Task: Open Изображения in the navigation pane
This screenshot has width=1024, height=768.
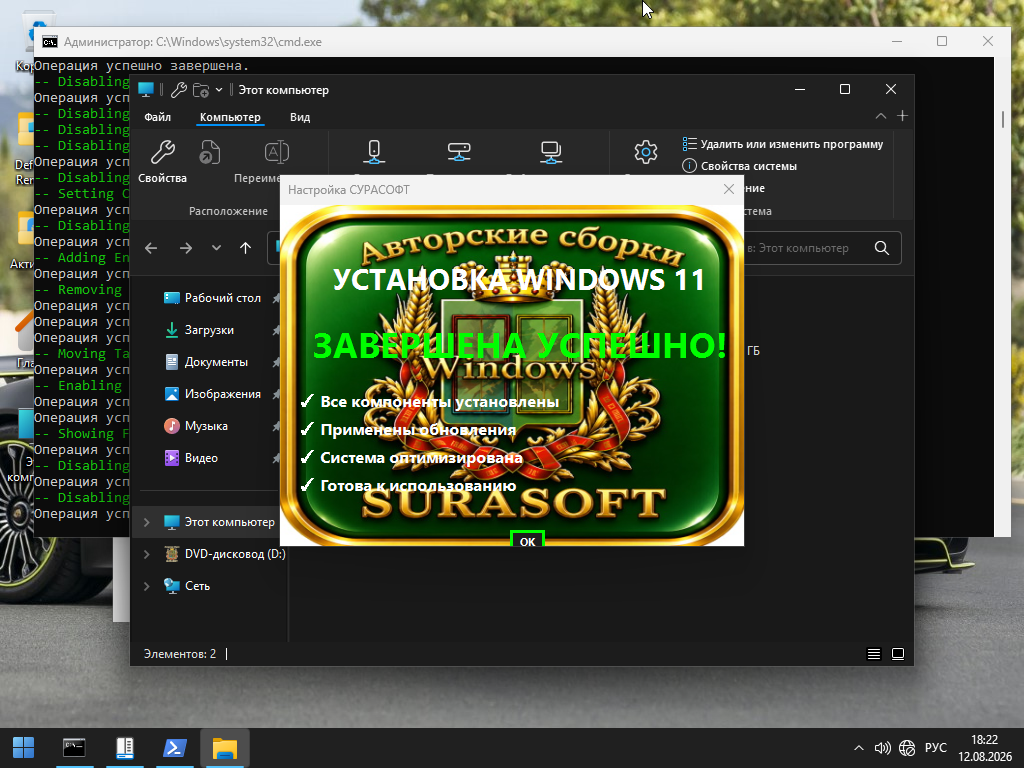Action: [x=212, y=394]
